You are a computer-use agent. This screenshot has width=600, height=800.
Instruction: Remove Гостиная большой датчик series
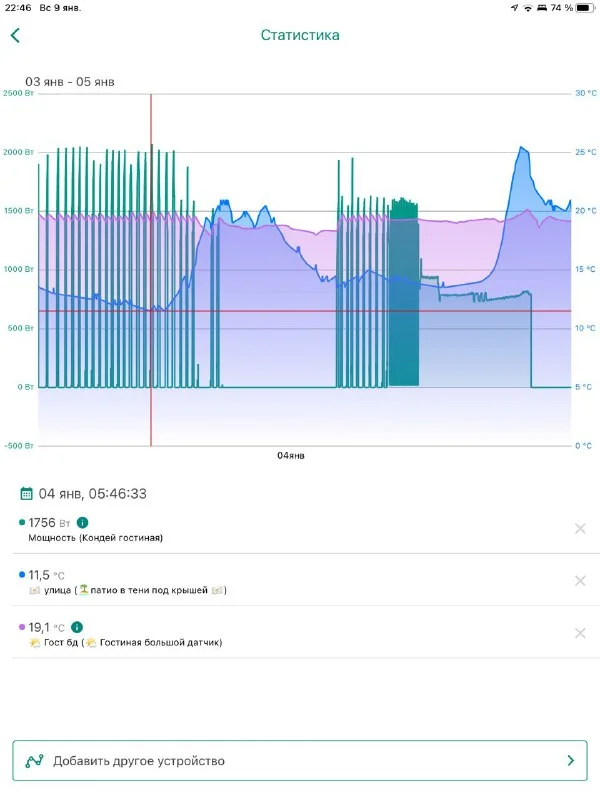pos(580,633)
